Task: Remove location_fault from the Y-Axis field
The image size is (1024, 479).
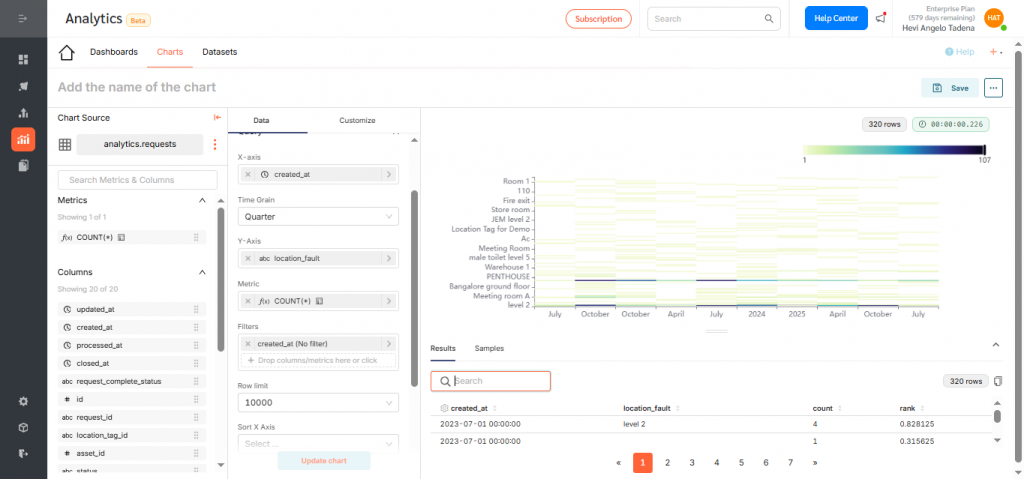Action: tap(248, 258)
